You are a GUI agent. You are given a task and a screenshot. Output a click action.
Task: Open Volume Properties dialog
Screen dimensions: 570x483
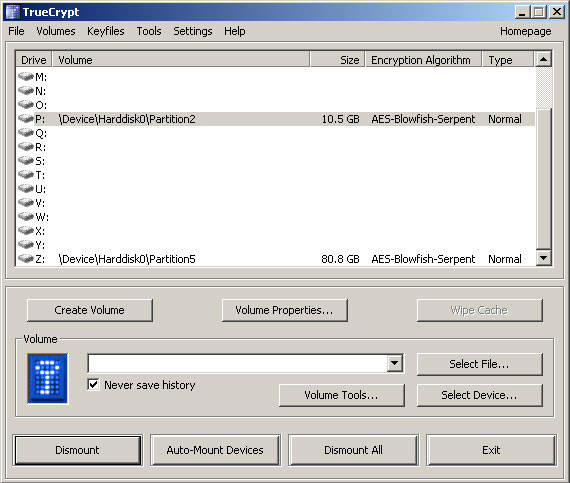pyautogui.click(x=284, y=310)
